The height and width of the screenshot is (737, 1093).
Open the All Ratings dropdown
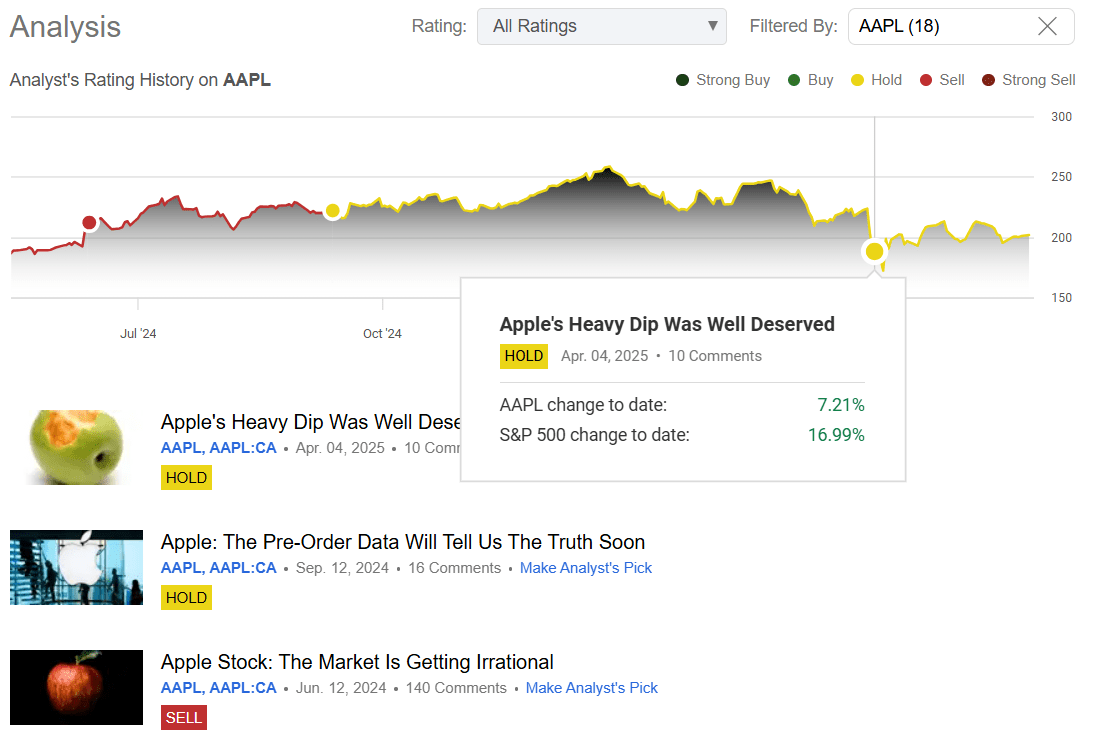click(x=601, y=26)
